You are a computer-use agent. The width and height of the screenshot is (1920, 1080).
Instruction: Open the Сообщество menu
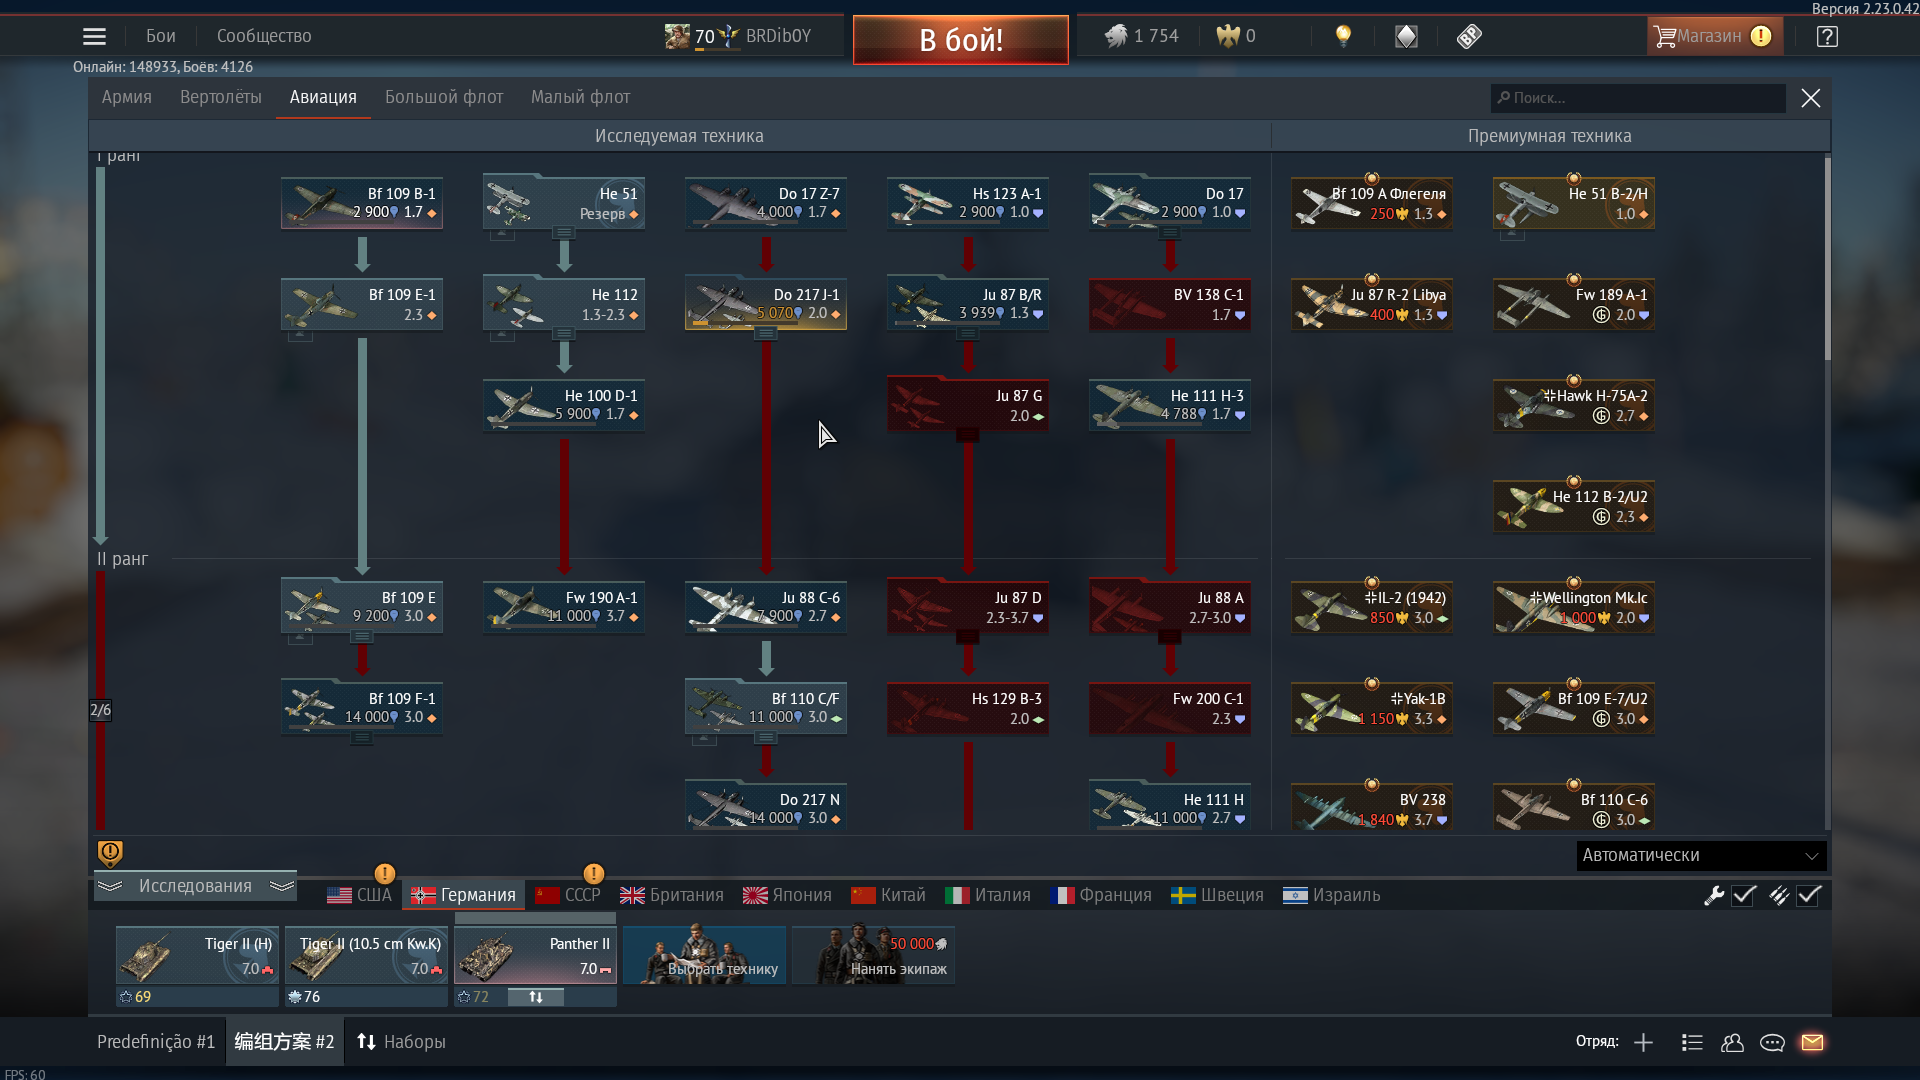264,36
